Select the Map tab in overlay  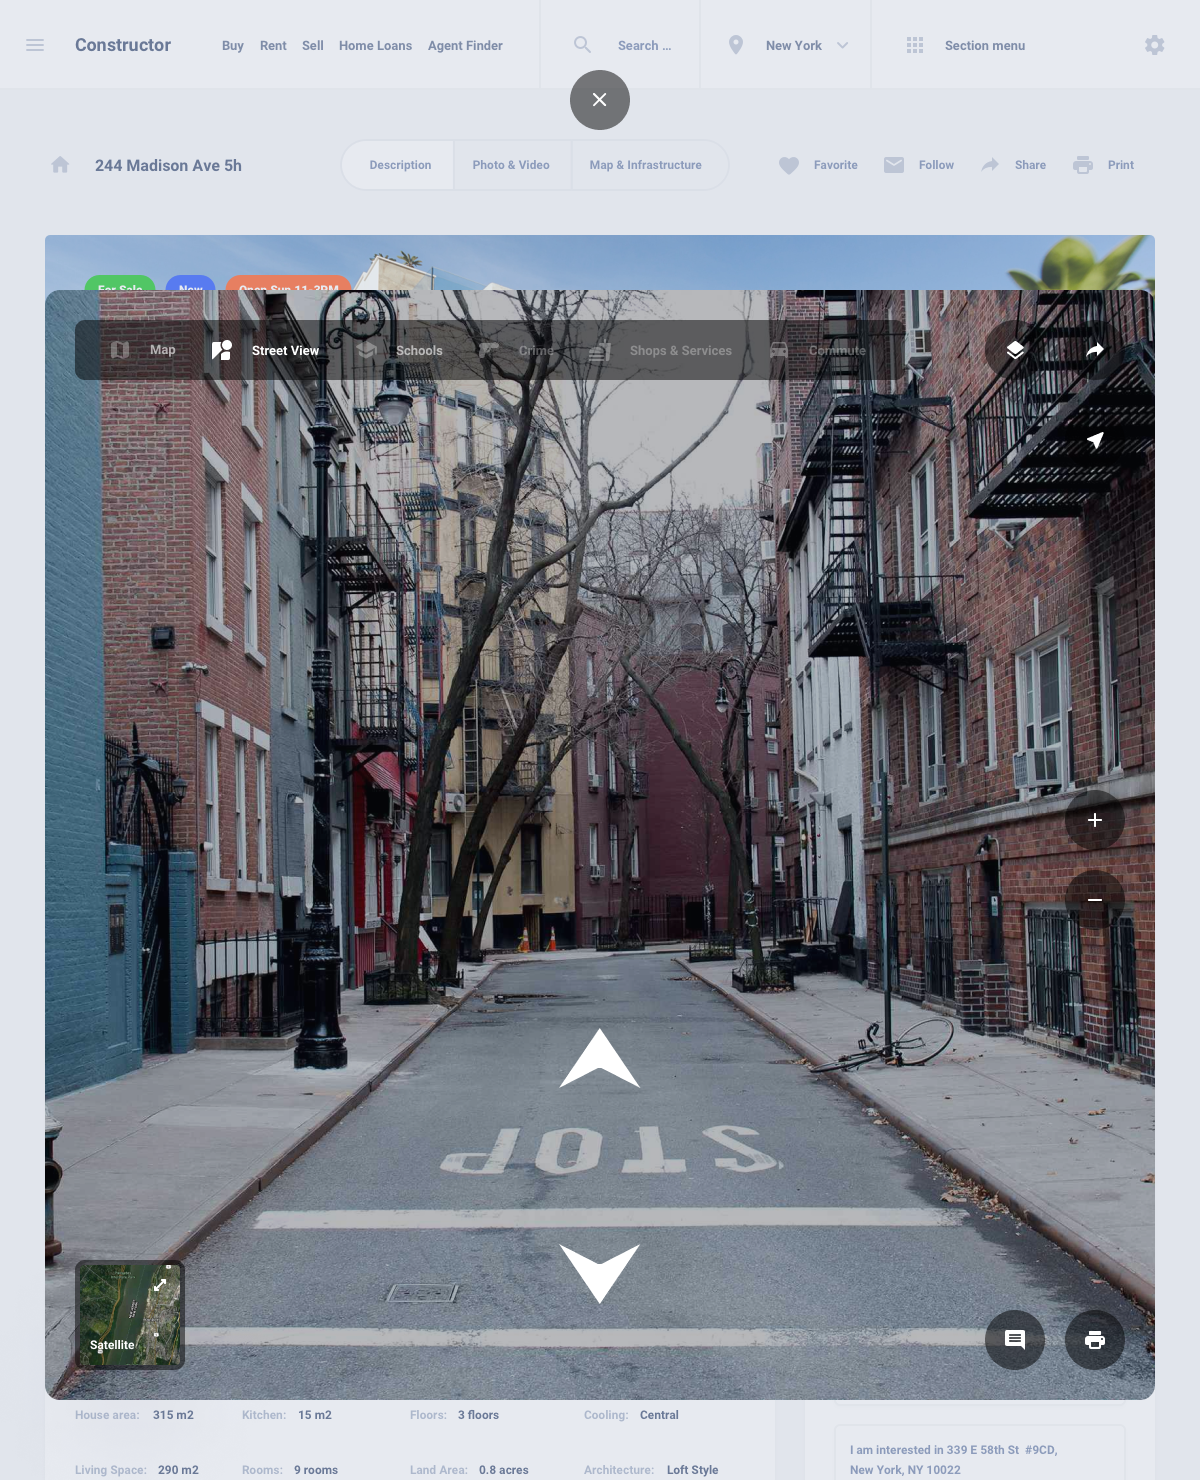pos(143,350)
